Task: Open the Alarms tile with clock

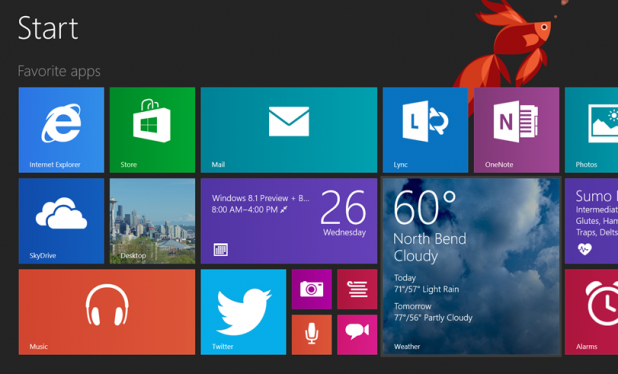Action: (x=591, y=312)
